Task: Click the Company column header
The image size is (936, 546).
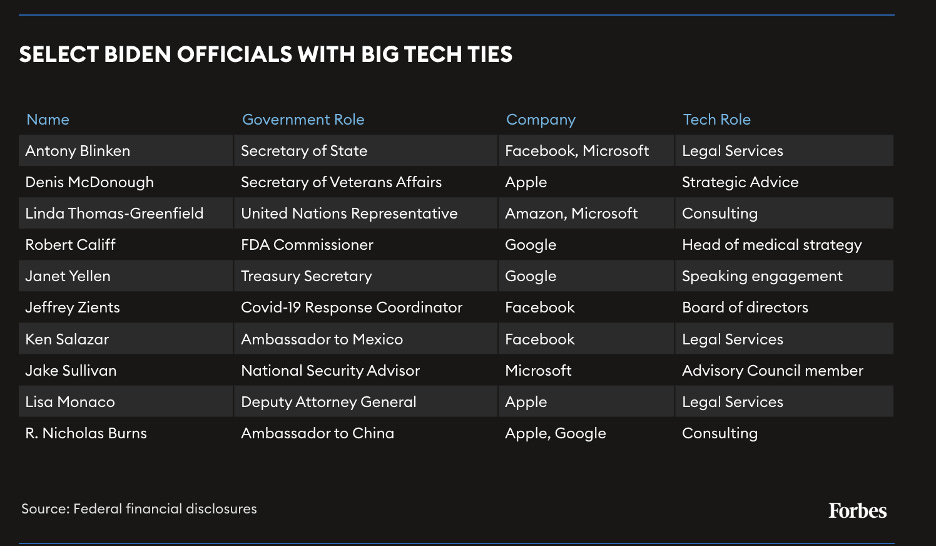Action: (x=541, y=120)
